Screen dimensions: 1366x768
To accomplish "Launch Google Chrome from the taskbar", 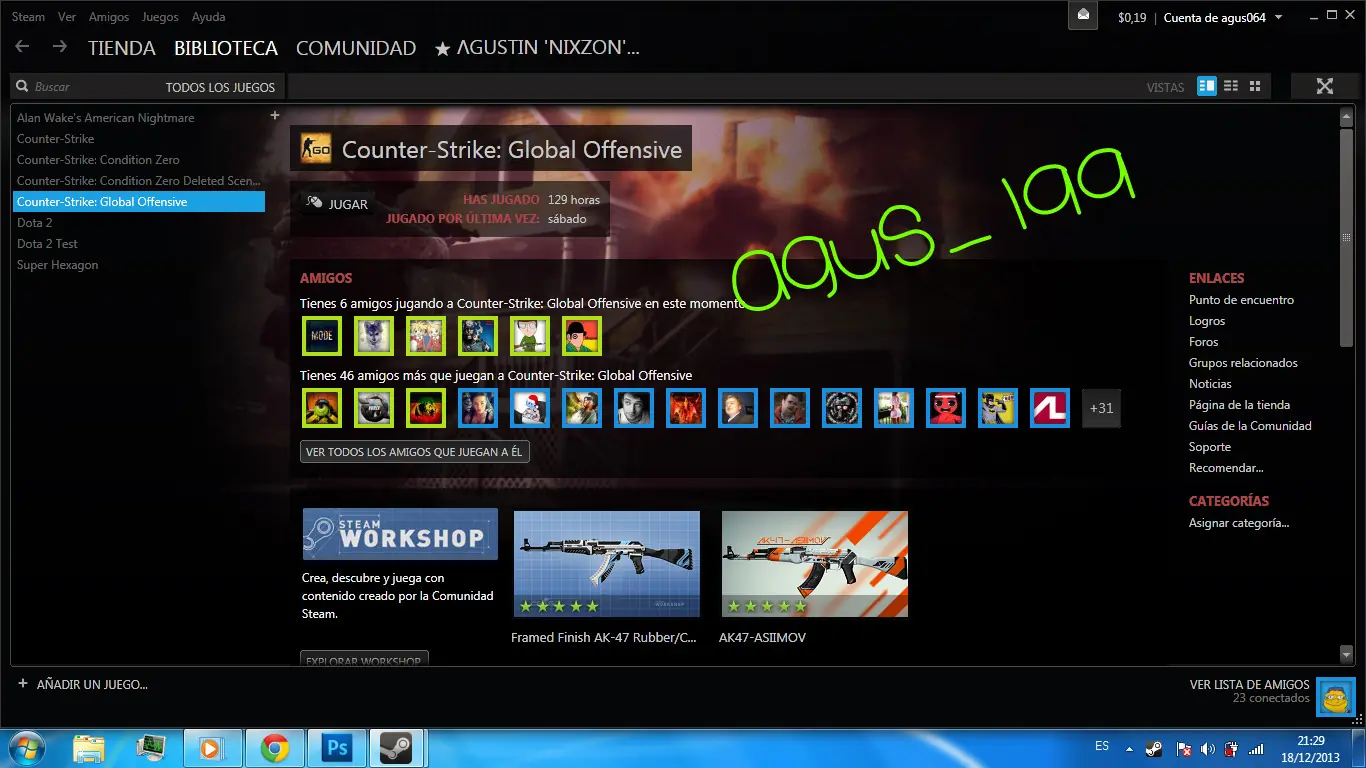I will click(275, 748).
